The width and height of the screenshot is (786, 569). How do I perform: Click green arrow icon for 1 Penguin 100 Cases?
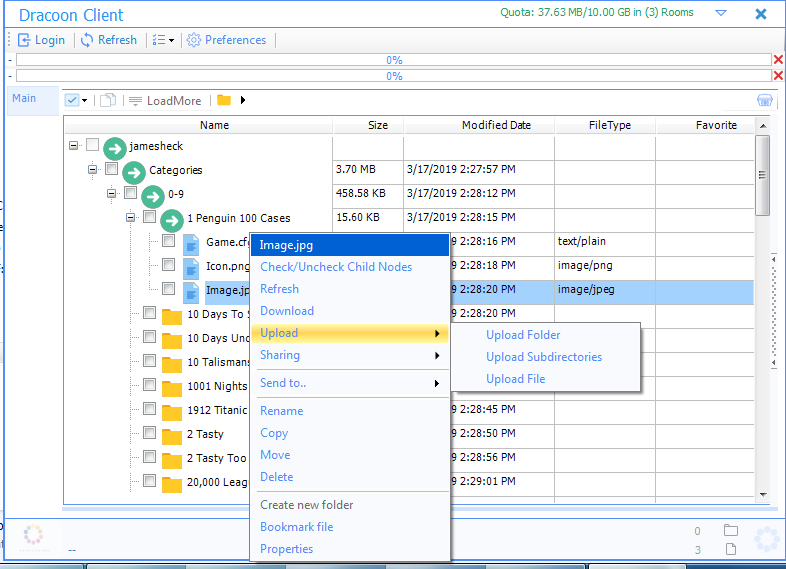(x=172, y=221)
